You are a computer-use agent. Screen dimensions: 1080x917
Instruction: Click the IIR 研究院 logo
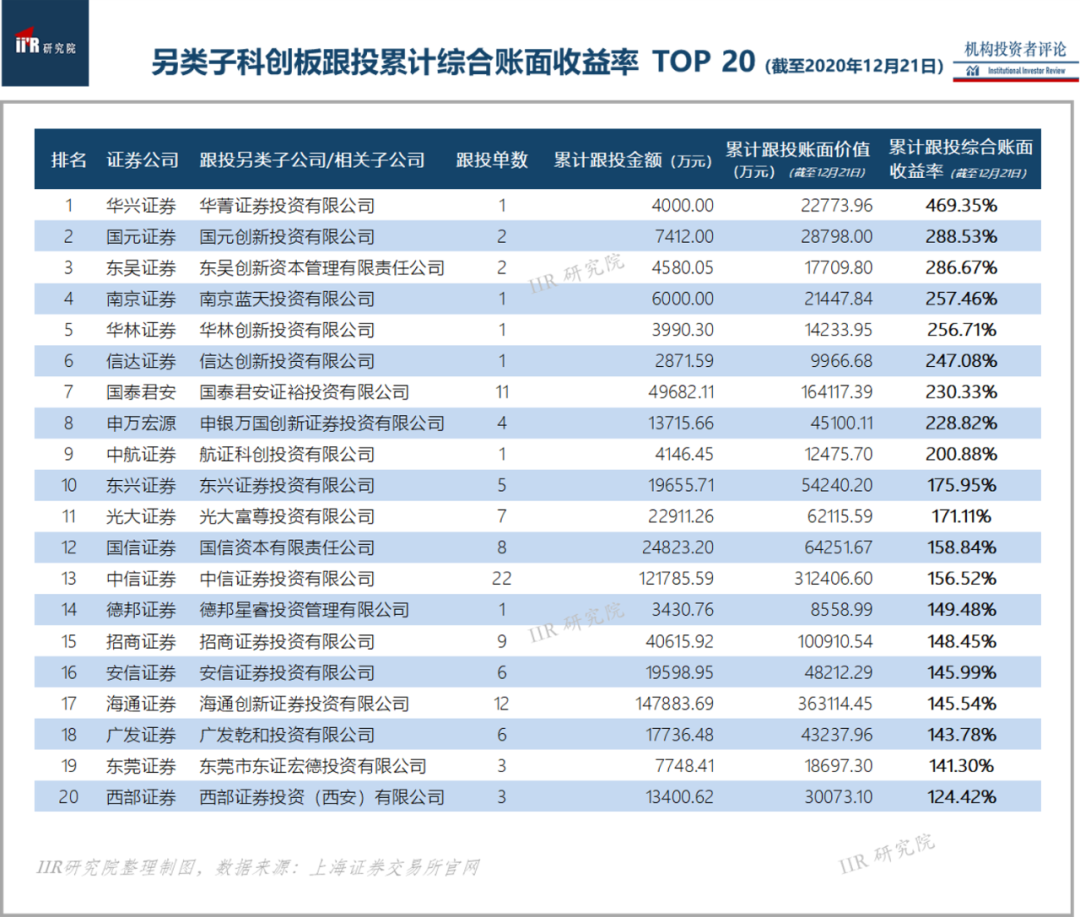tap(45, 43)
